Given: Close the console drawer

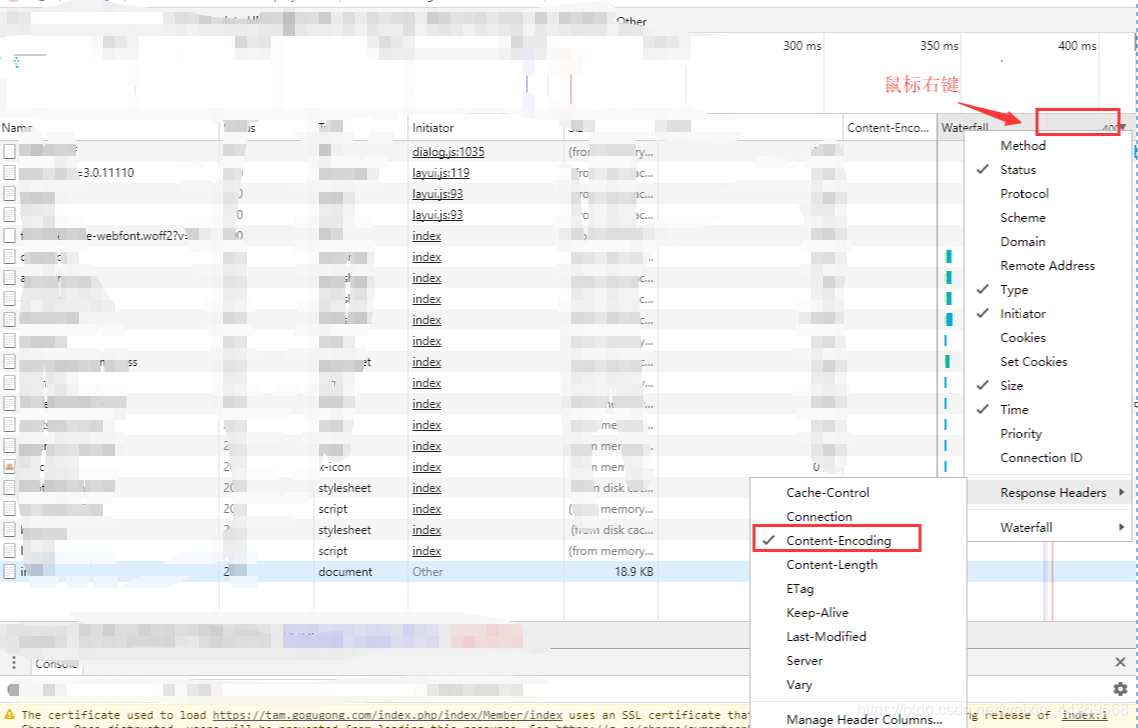Looking at the screenshot, I should (1120, 662).
